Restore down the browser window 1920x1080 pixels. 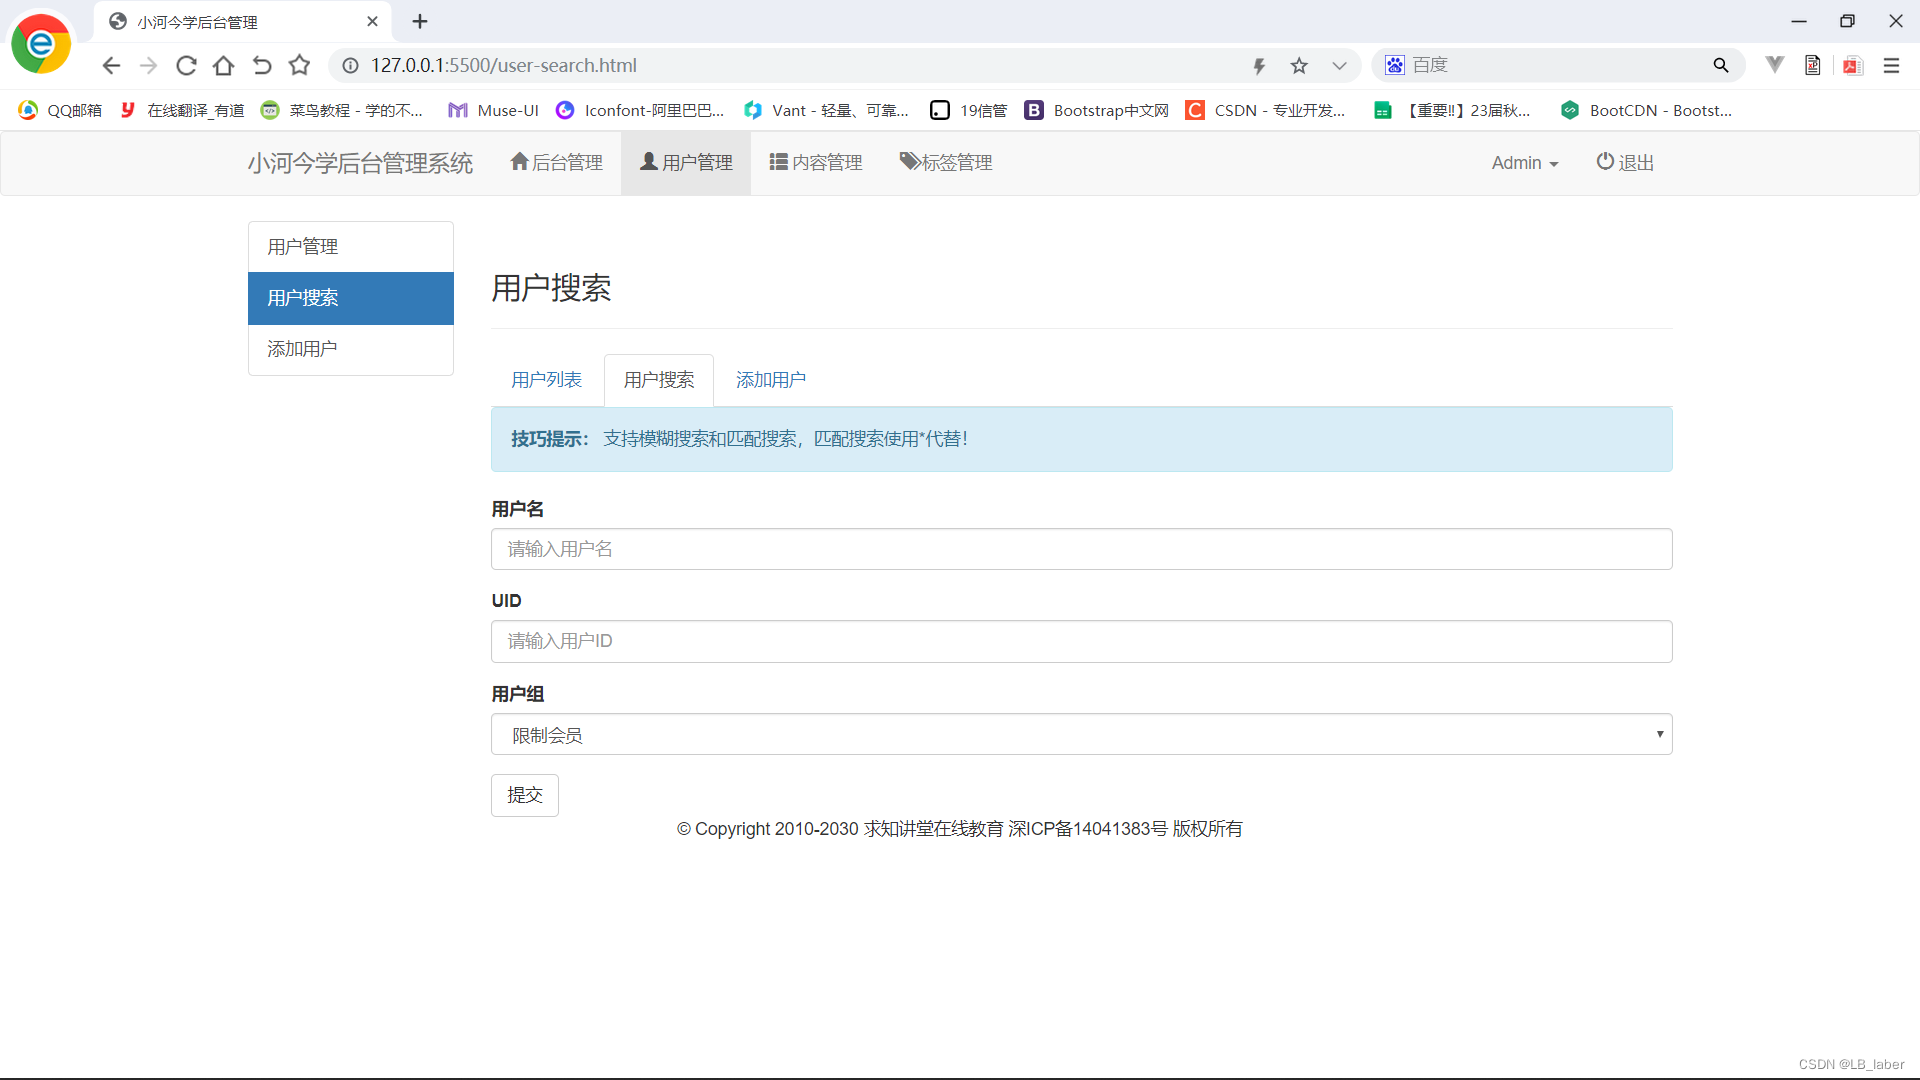(x=1847, y=21)
